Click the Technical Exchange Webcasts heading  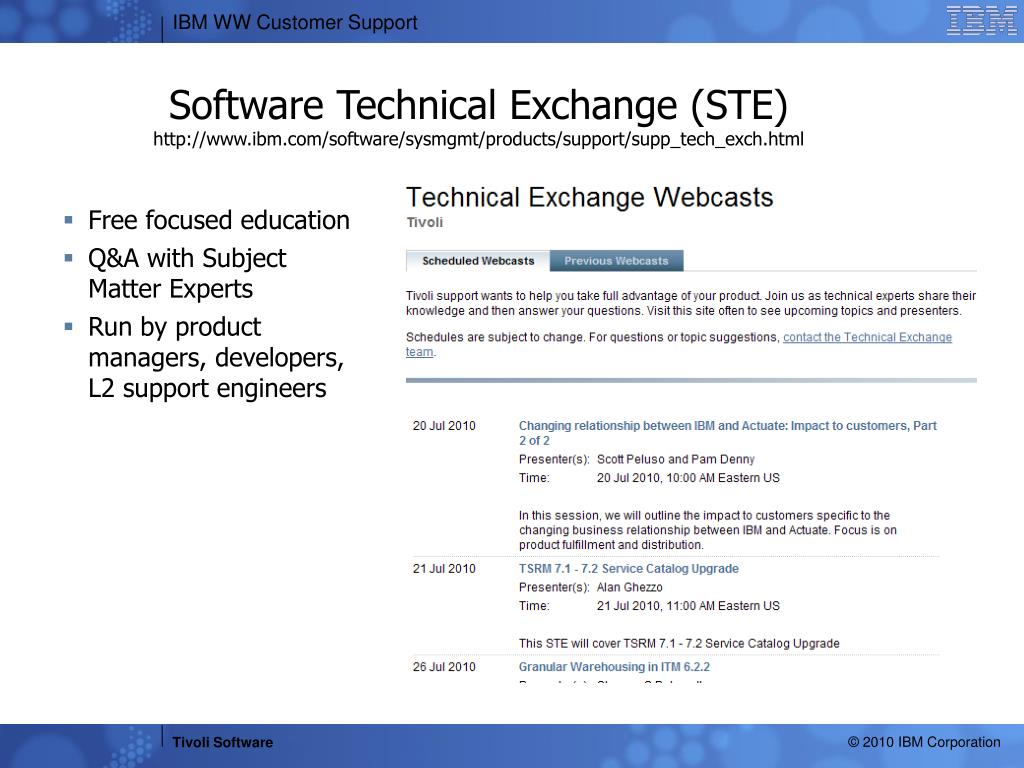589,197
